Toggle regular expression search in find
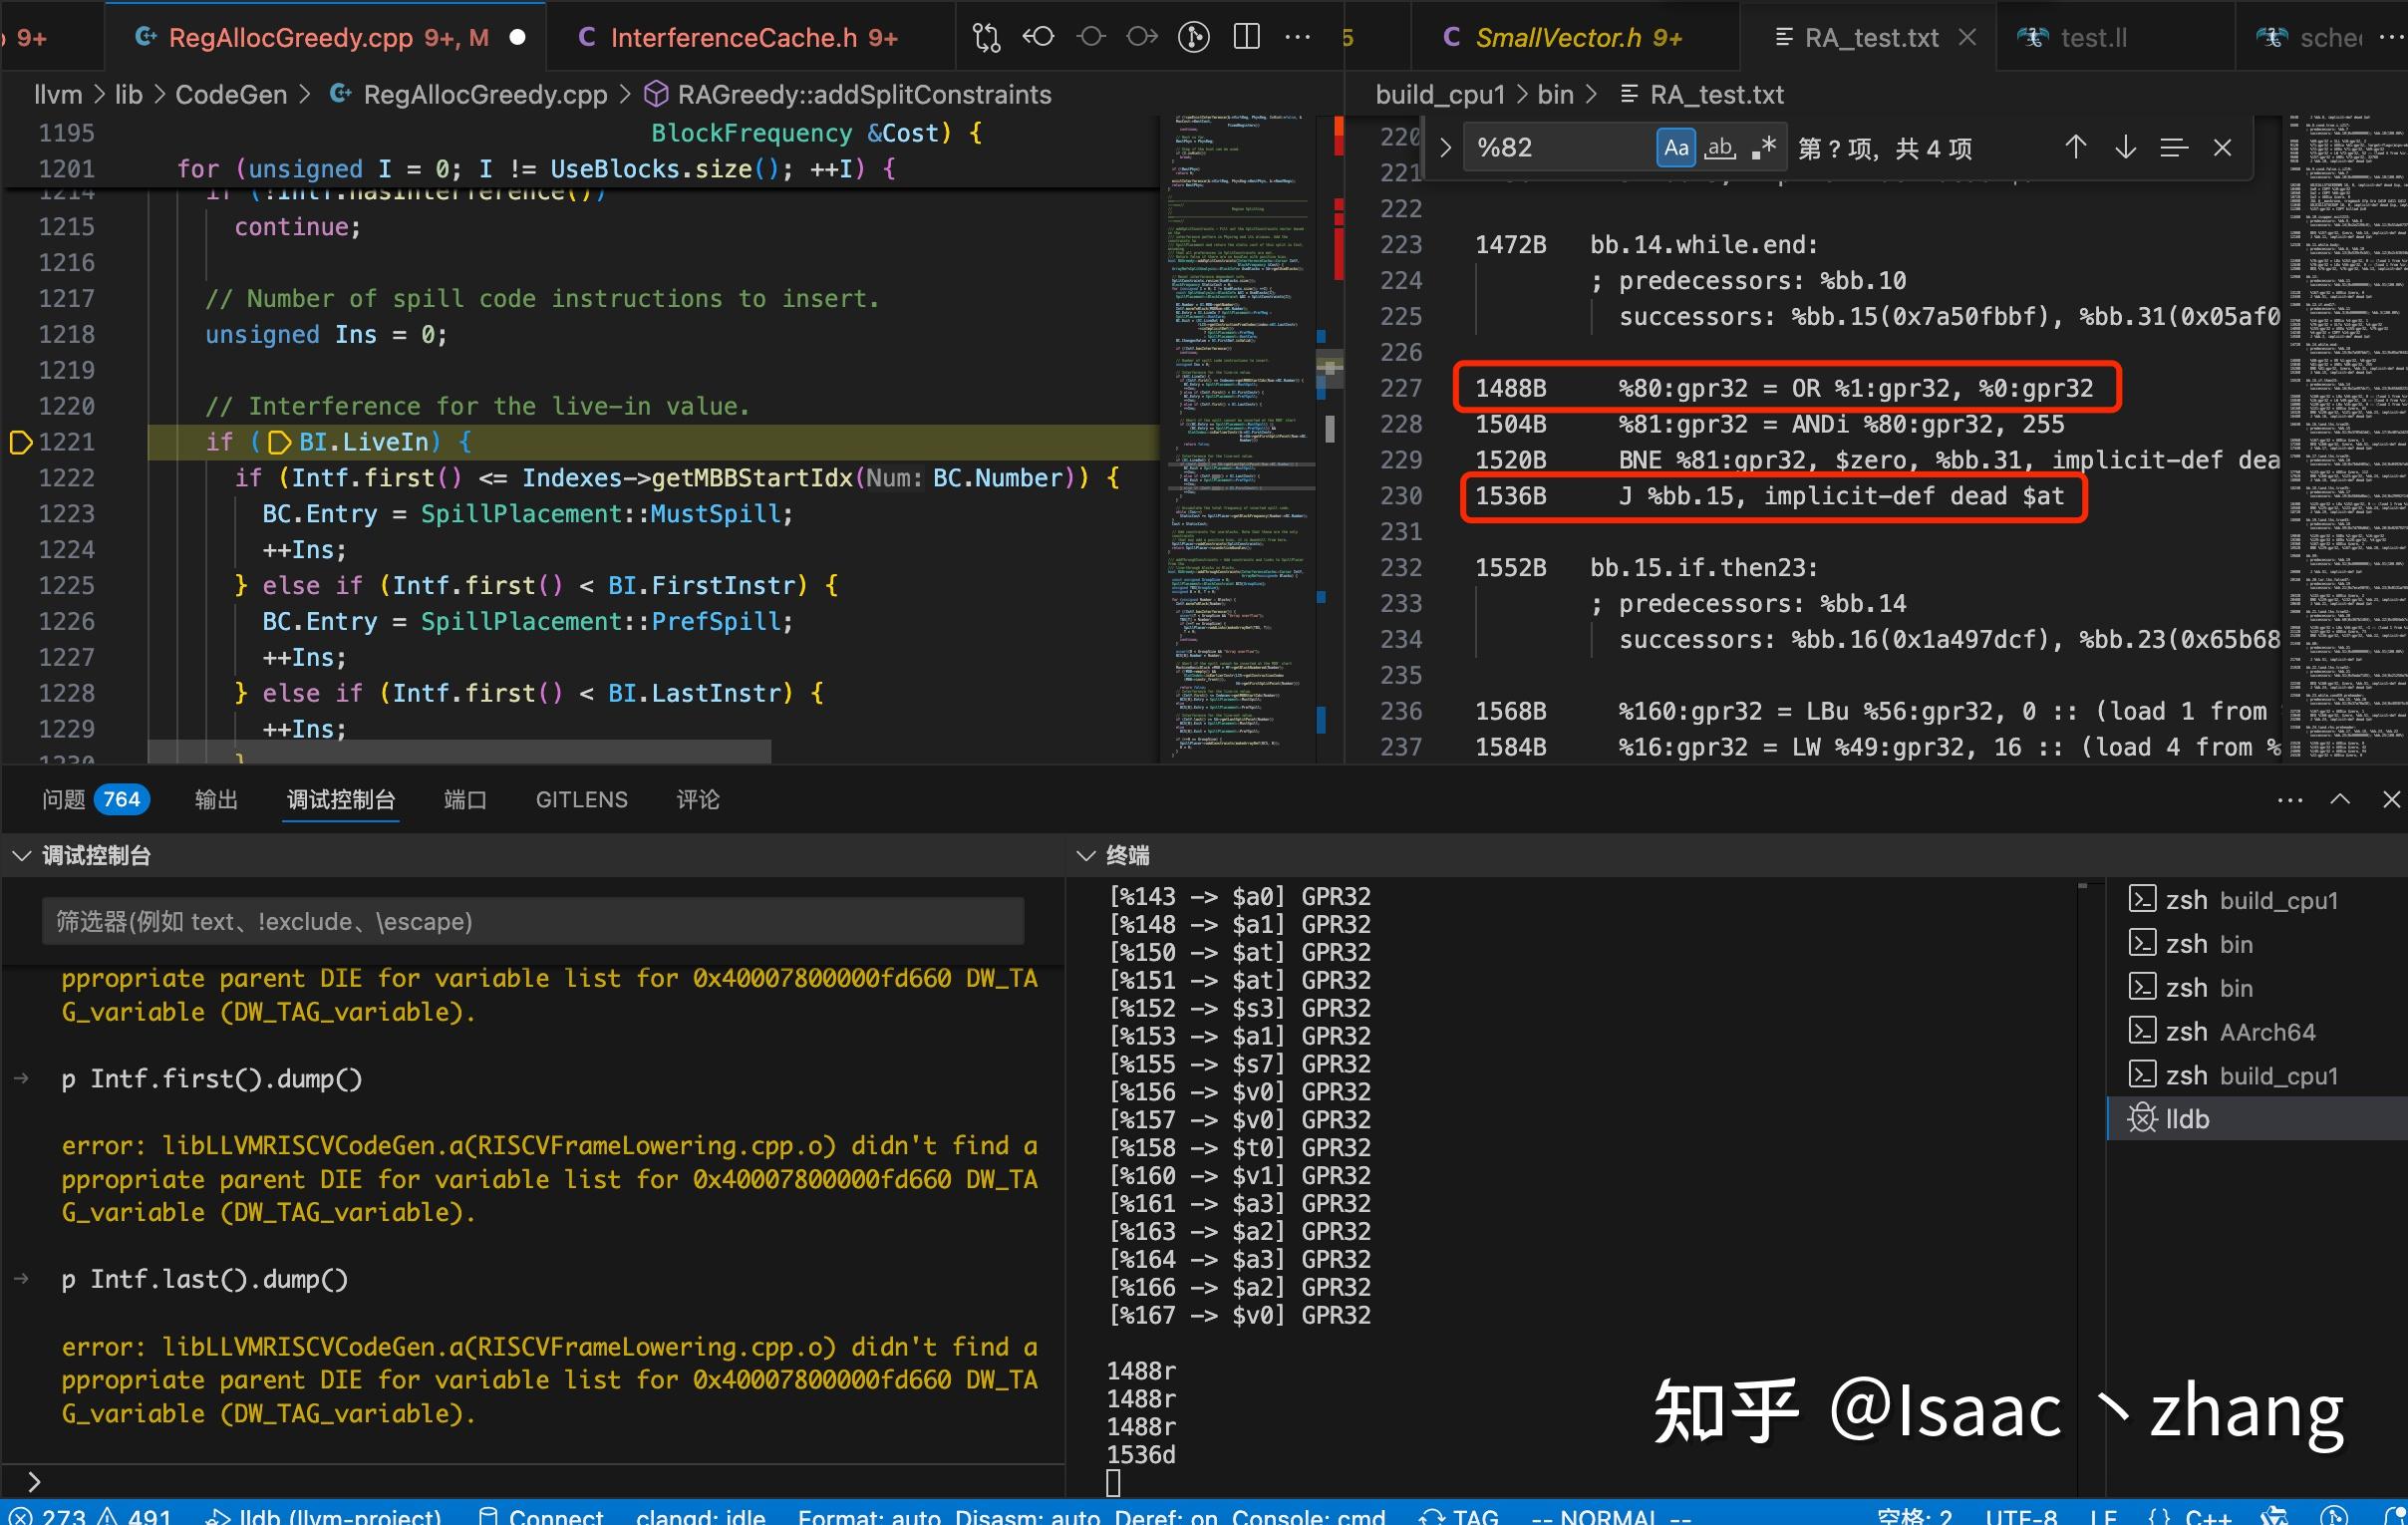Screen dimensions: 2408x1525 click(x=1763, y=148)
